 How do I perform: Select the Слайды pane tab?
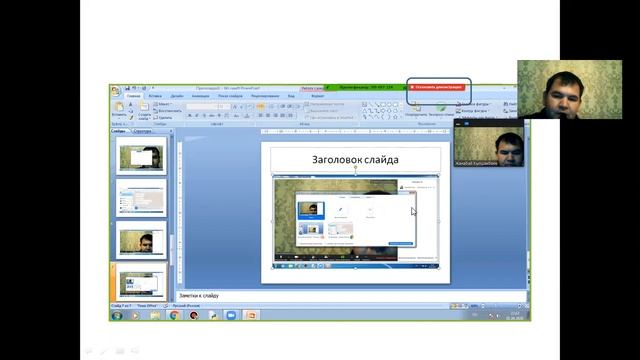point(118,131)
